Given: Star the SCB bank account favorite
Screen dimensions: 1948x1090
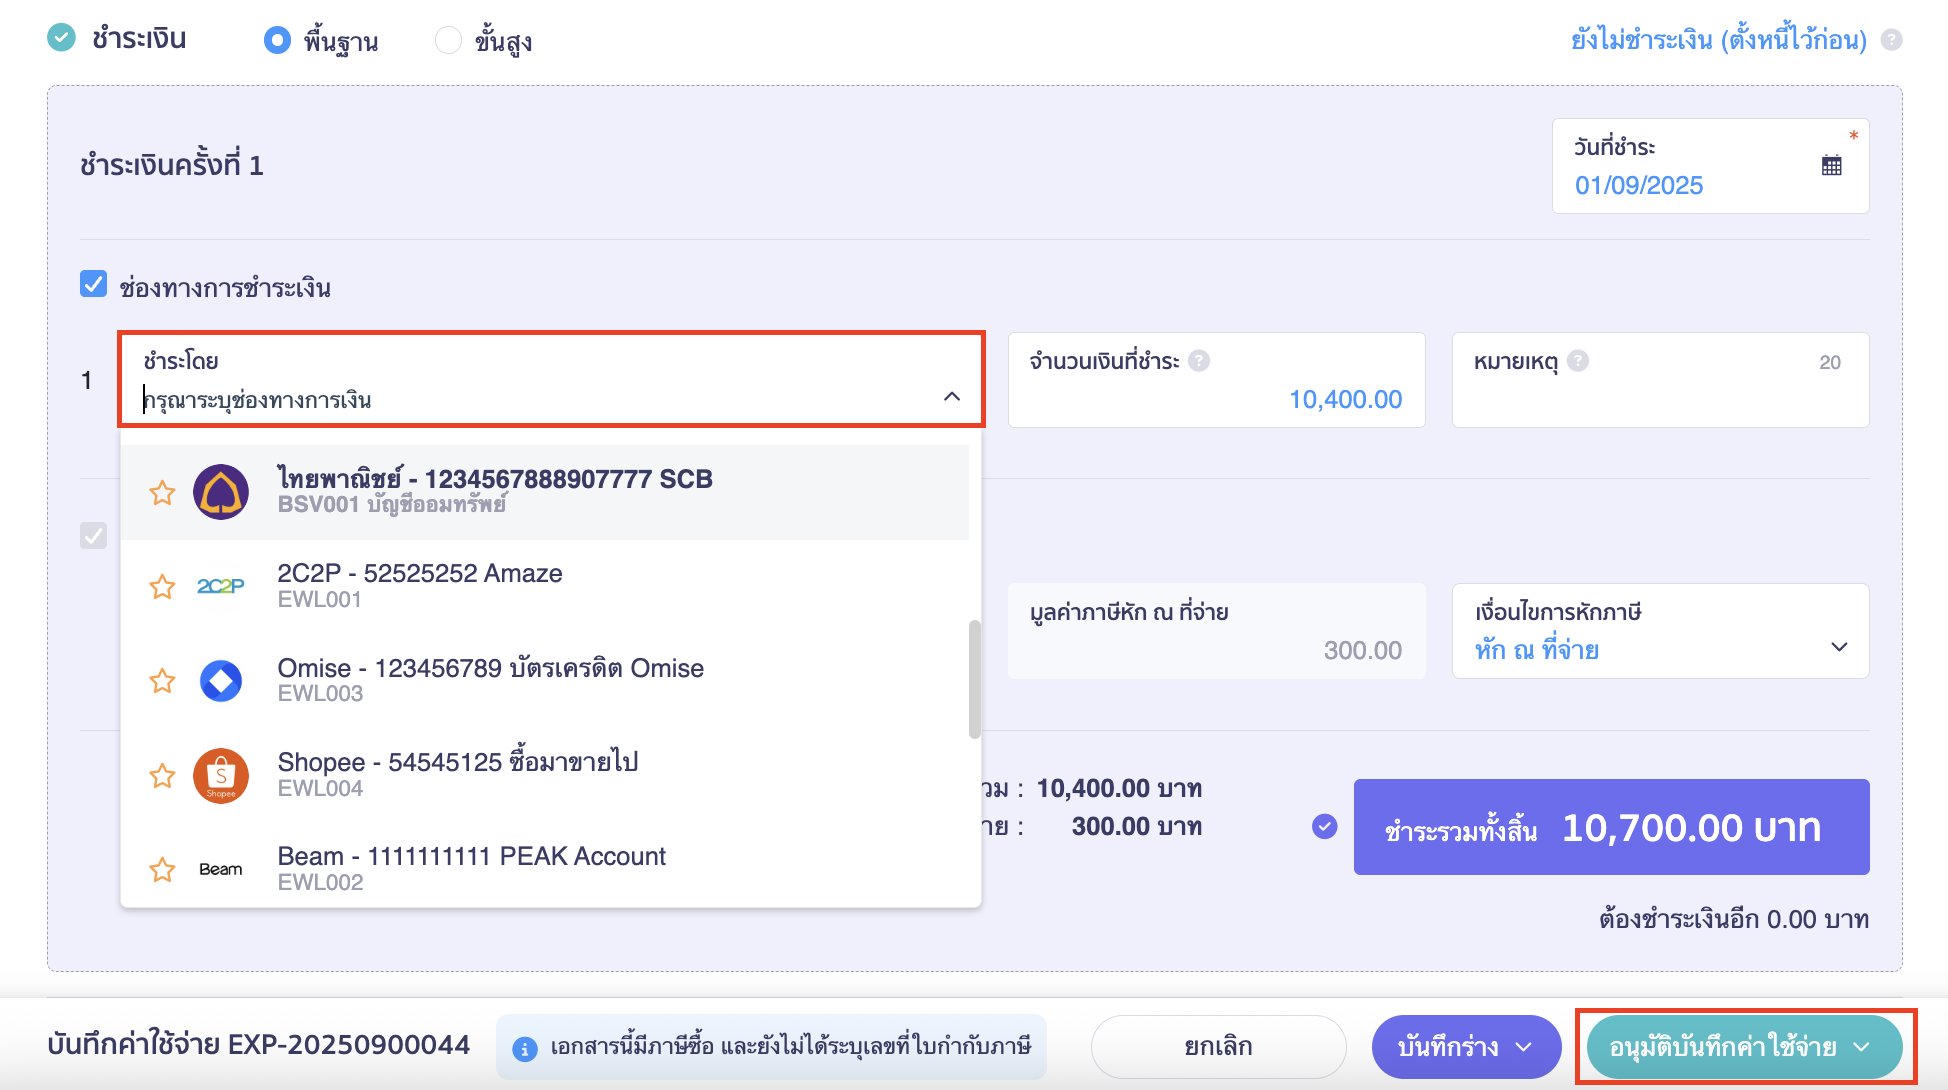Looking at the screenshot, I should pyautogui.click(x=162, y=493).
